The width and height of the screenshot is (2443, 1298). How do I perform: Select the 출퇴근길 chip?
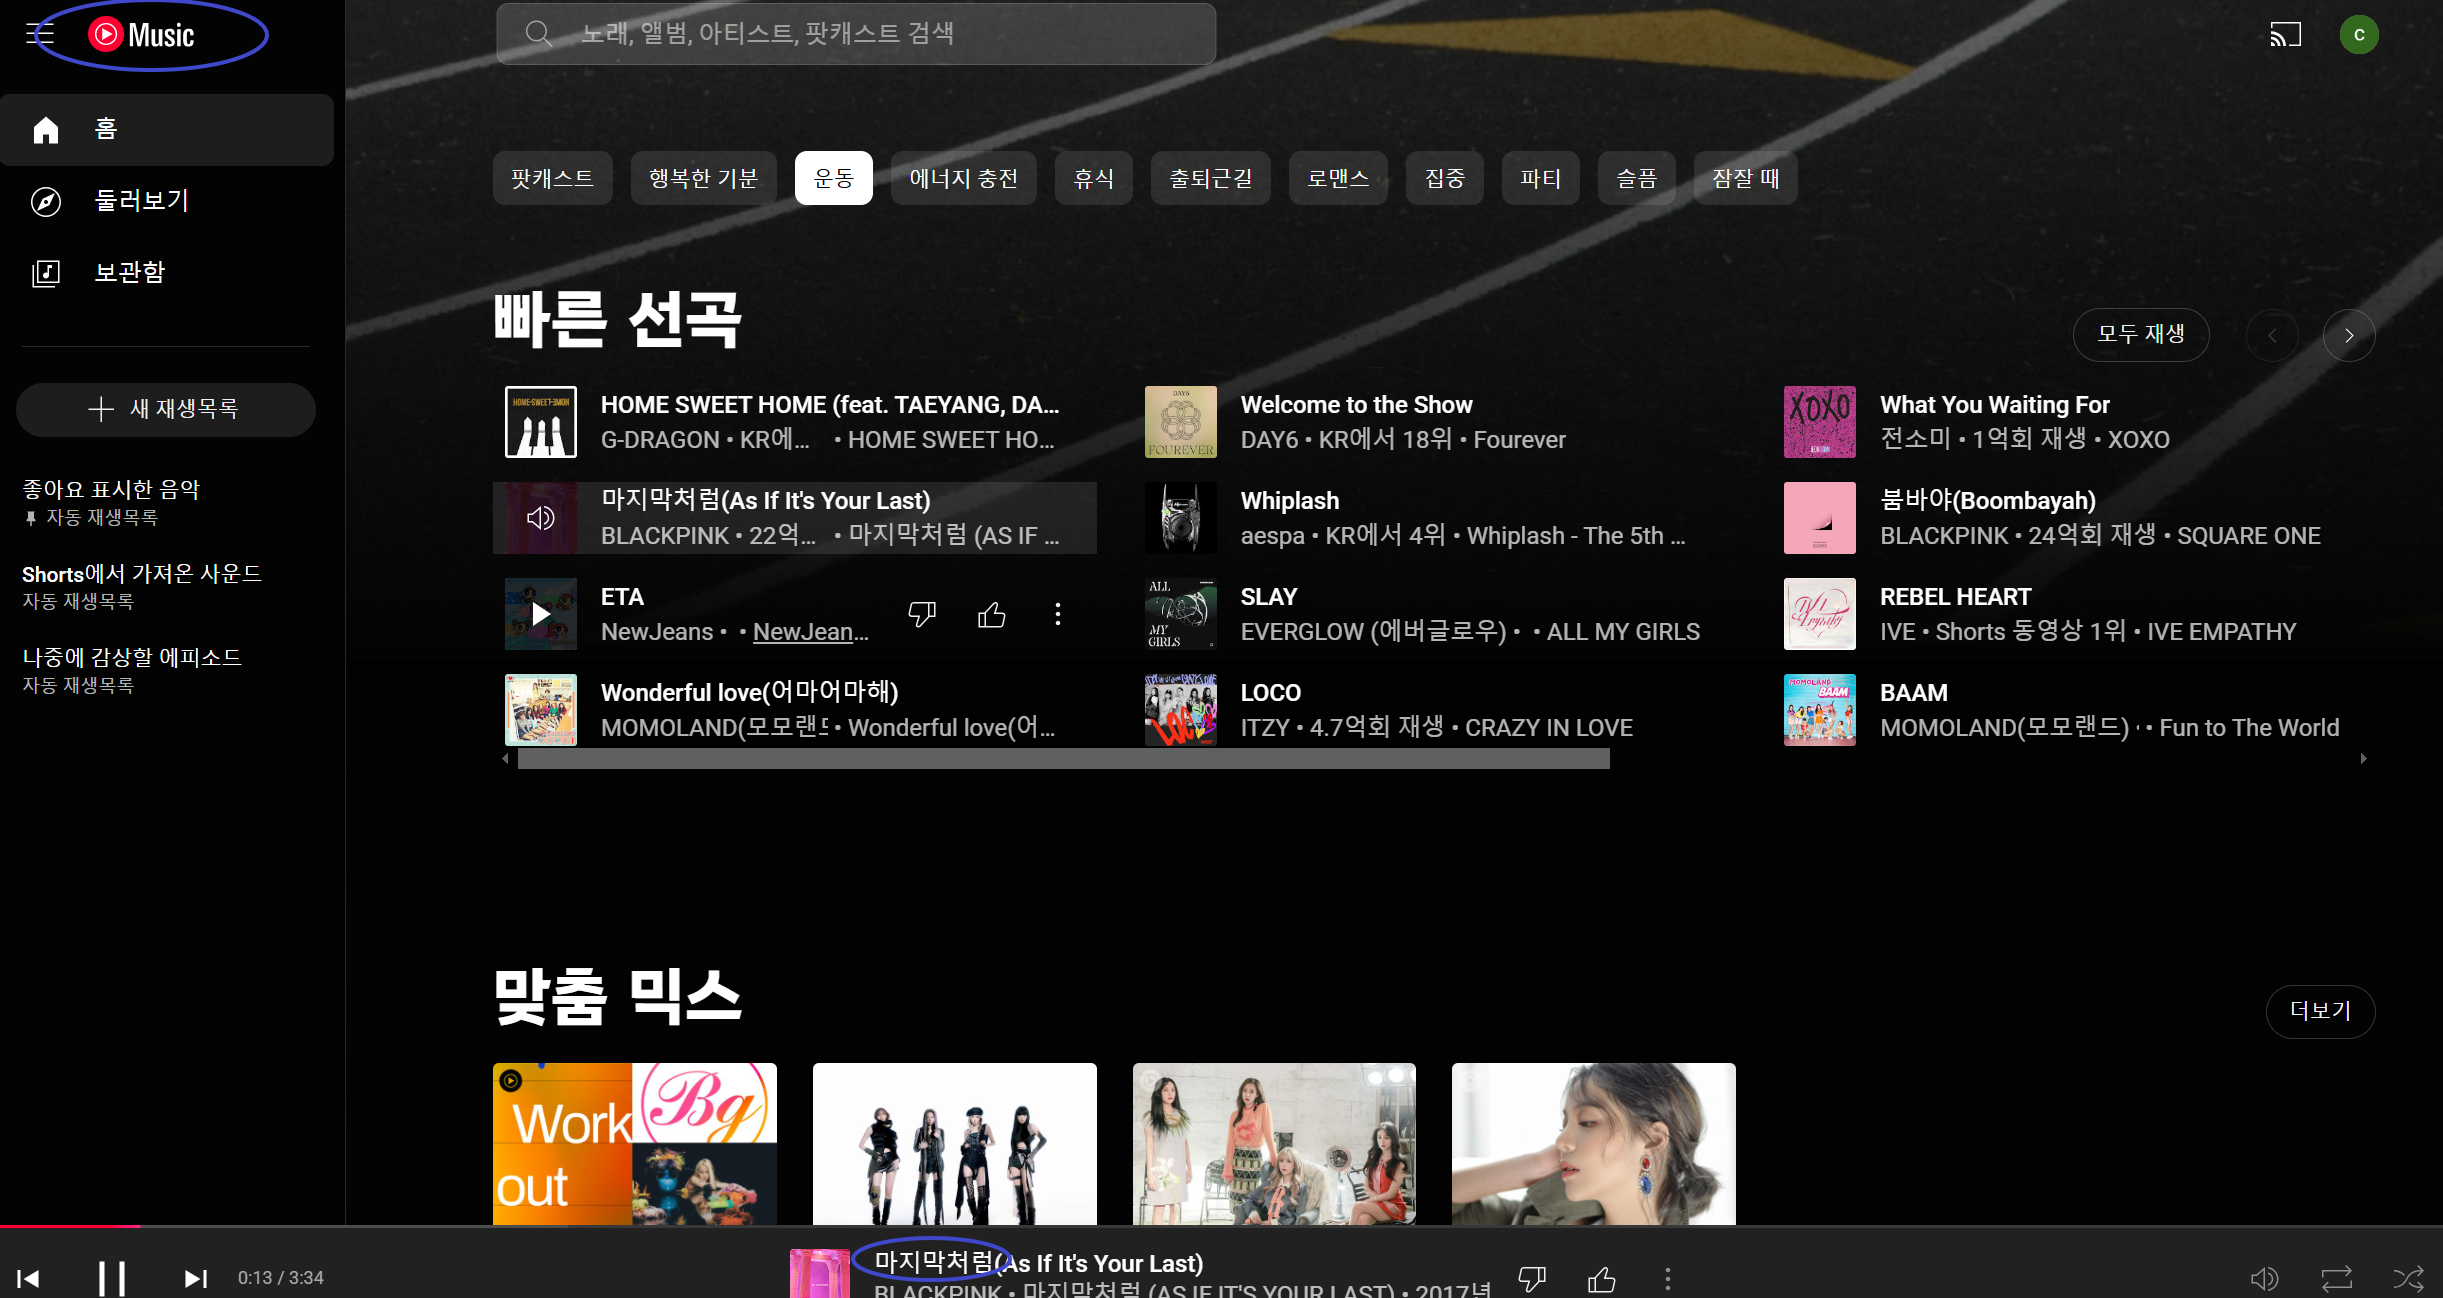[x=1211, y=178]
